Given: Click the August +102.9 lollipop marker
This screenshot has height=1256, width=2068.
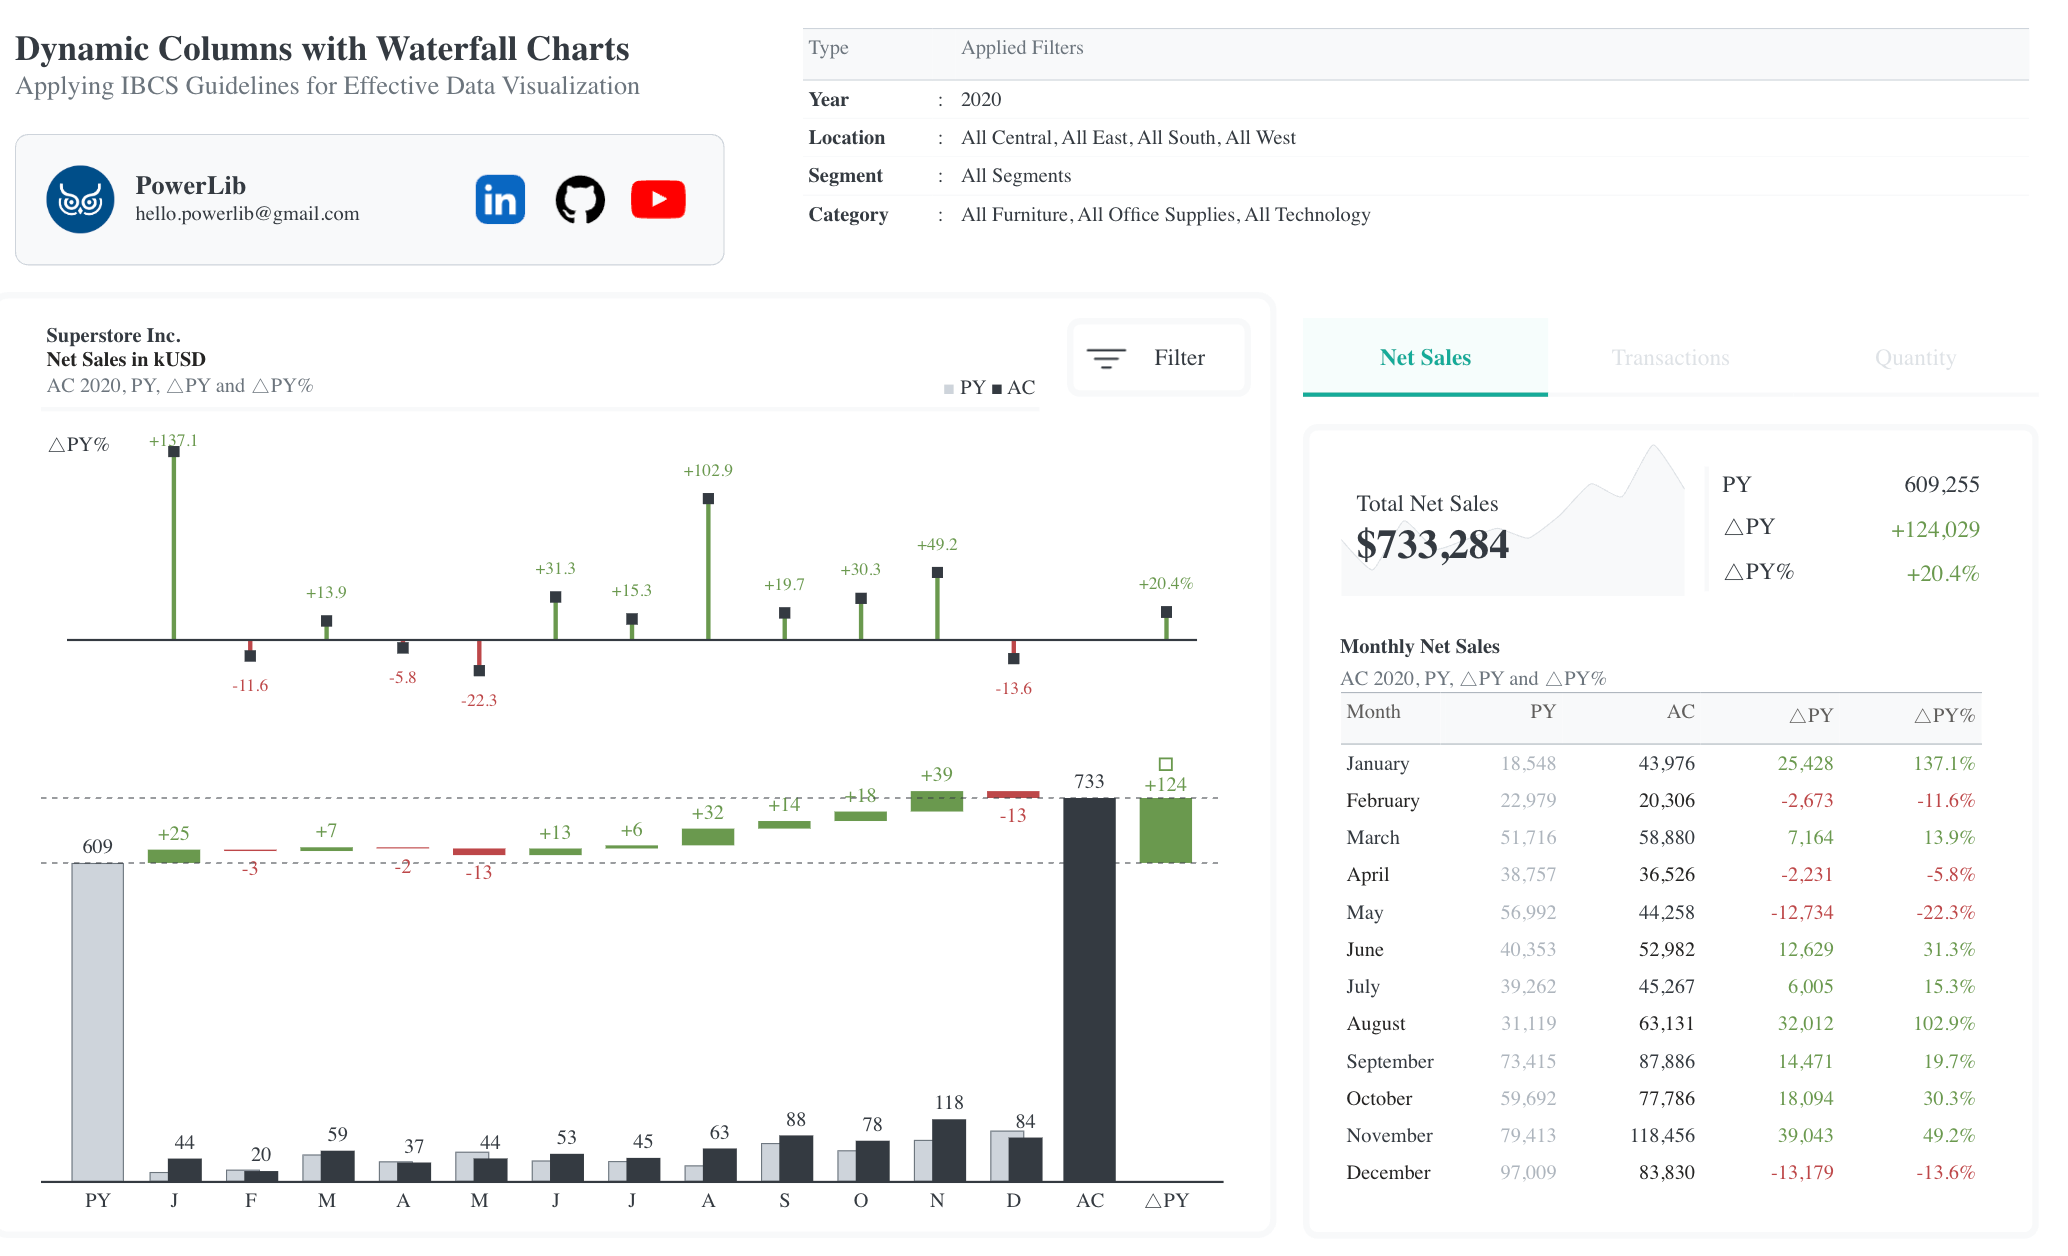Looking at the screenshot, I should (x=708, y=499).
